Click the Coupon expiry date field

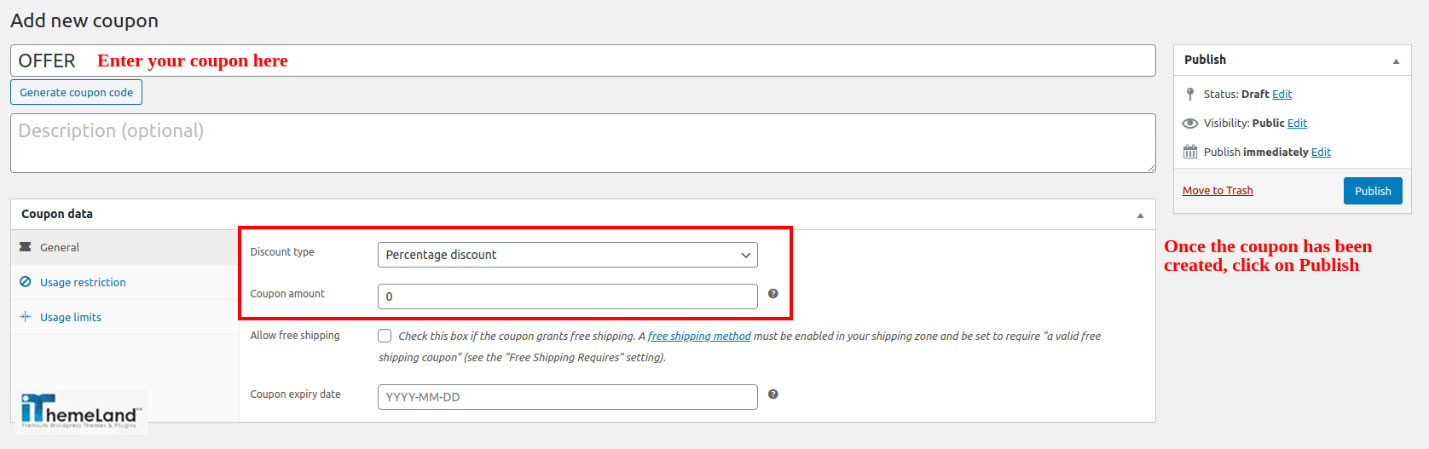point(567,397)
